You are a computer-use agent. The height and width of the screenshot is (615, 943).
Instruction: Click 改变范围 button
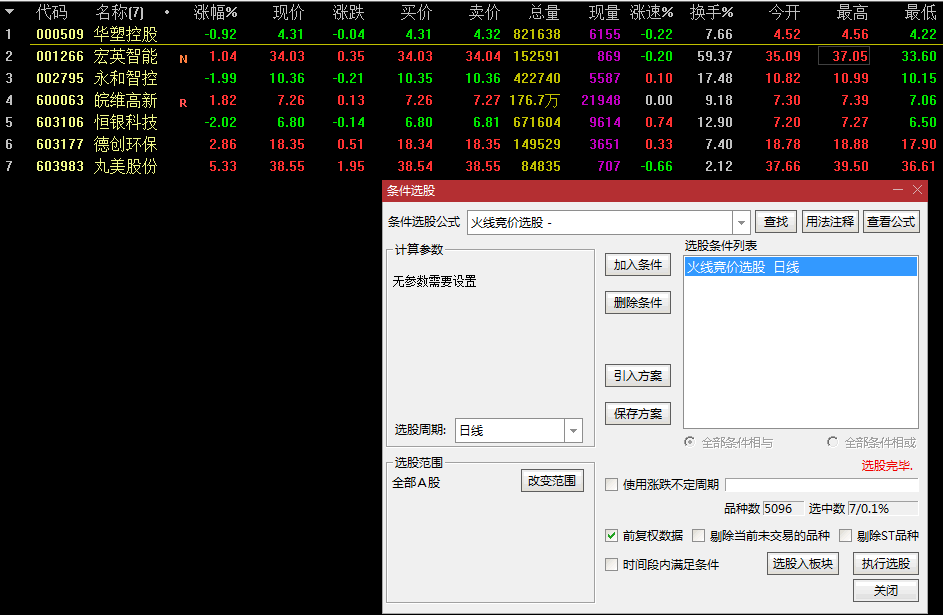[552, 481]
